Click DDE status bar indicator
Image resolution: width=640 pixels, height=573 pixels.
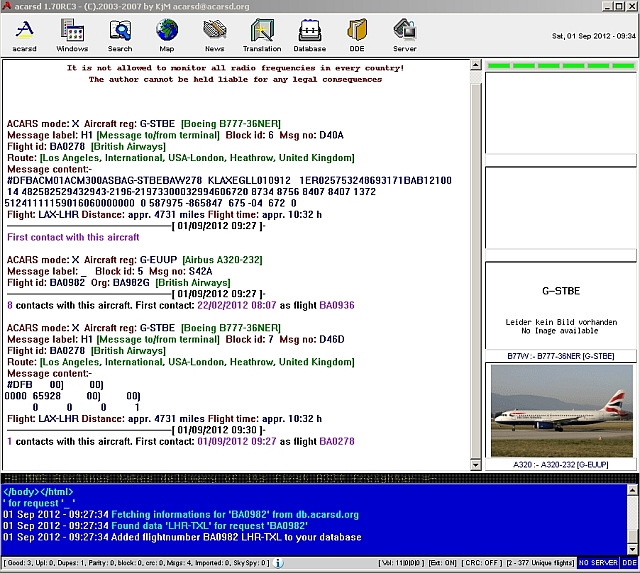629,563
